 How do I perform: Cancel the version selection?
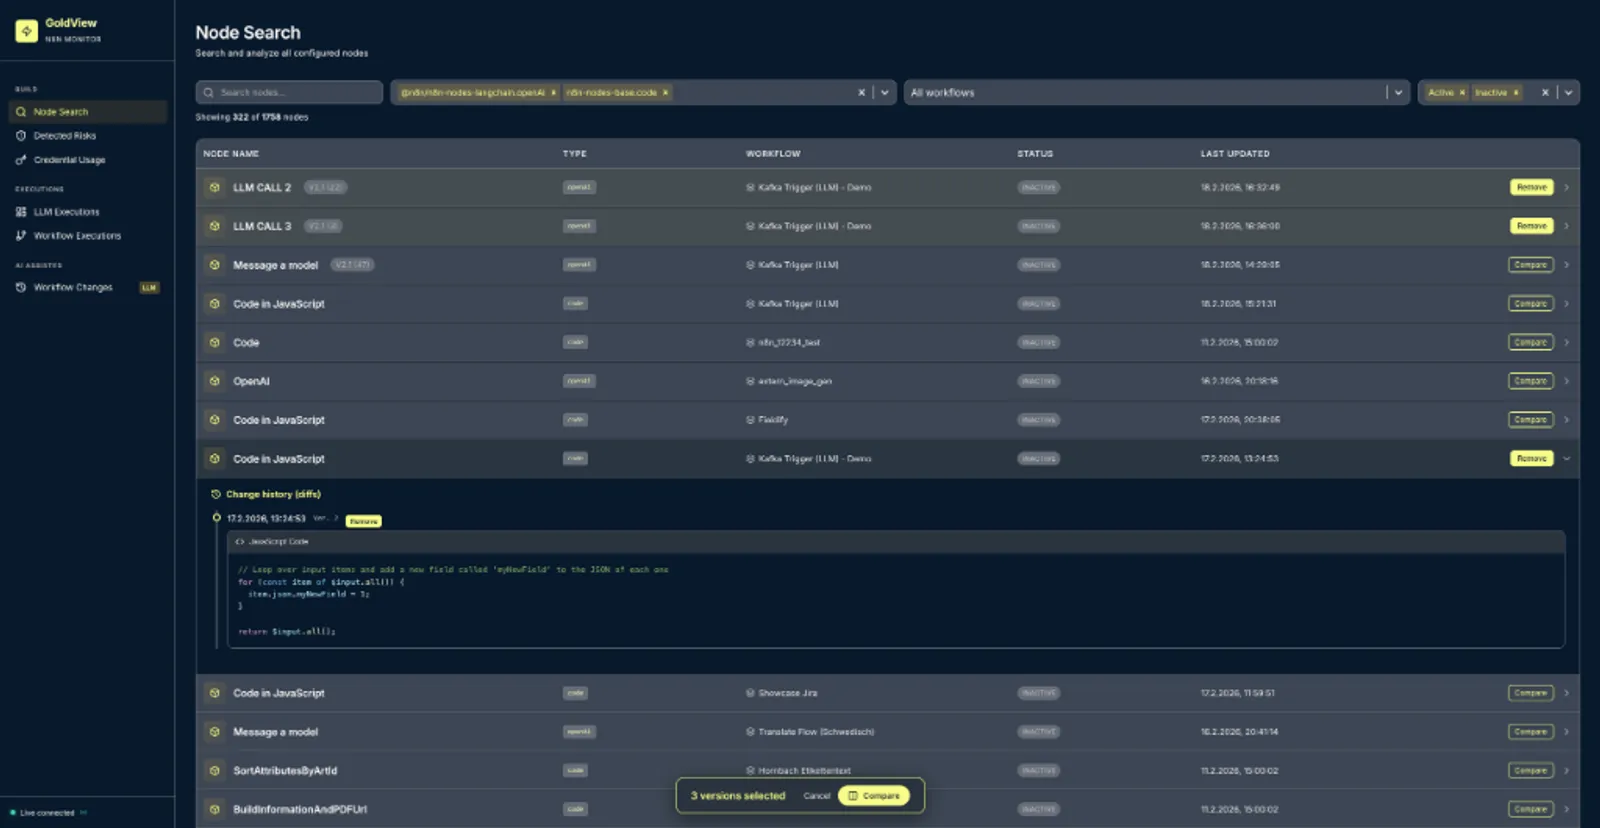817,796
